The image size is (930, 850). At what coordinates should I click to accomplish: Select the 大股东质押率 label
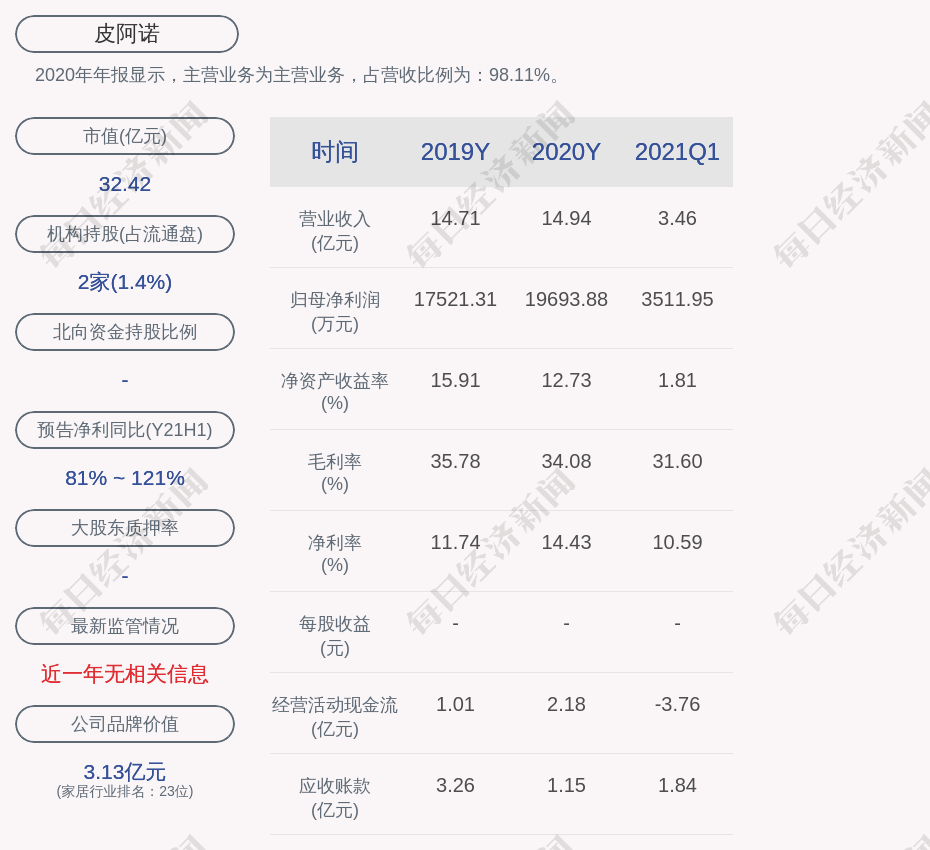[x=125, y=528]
